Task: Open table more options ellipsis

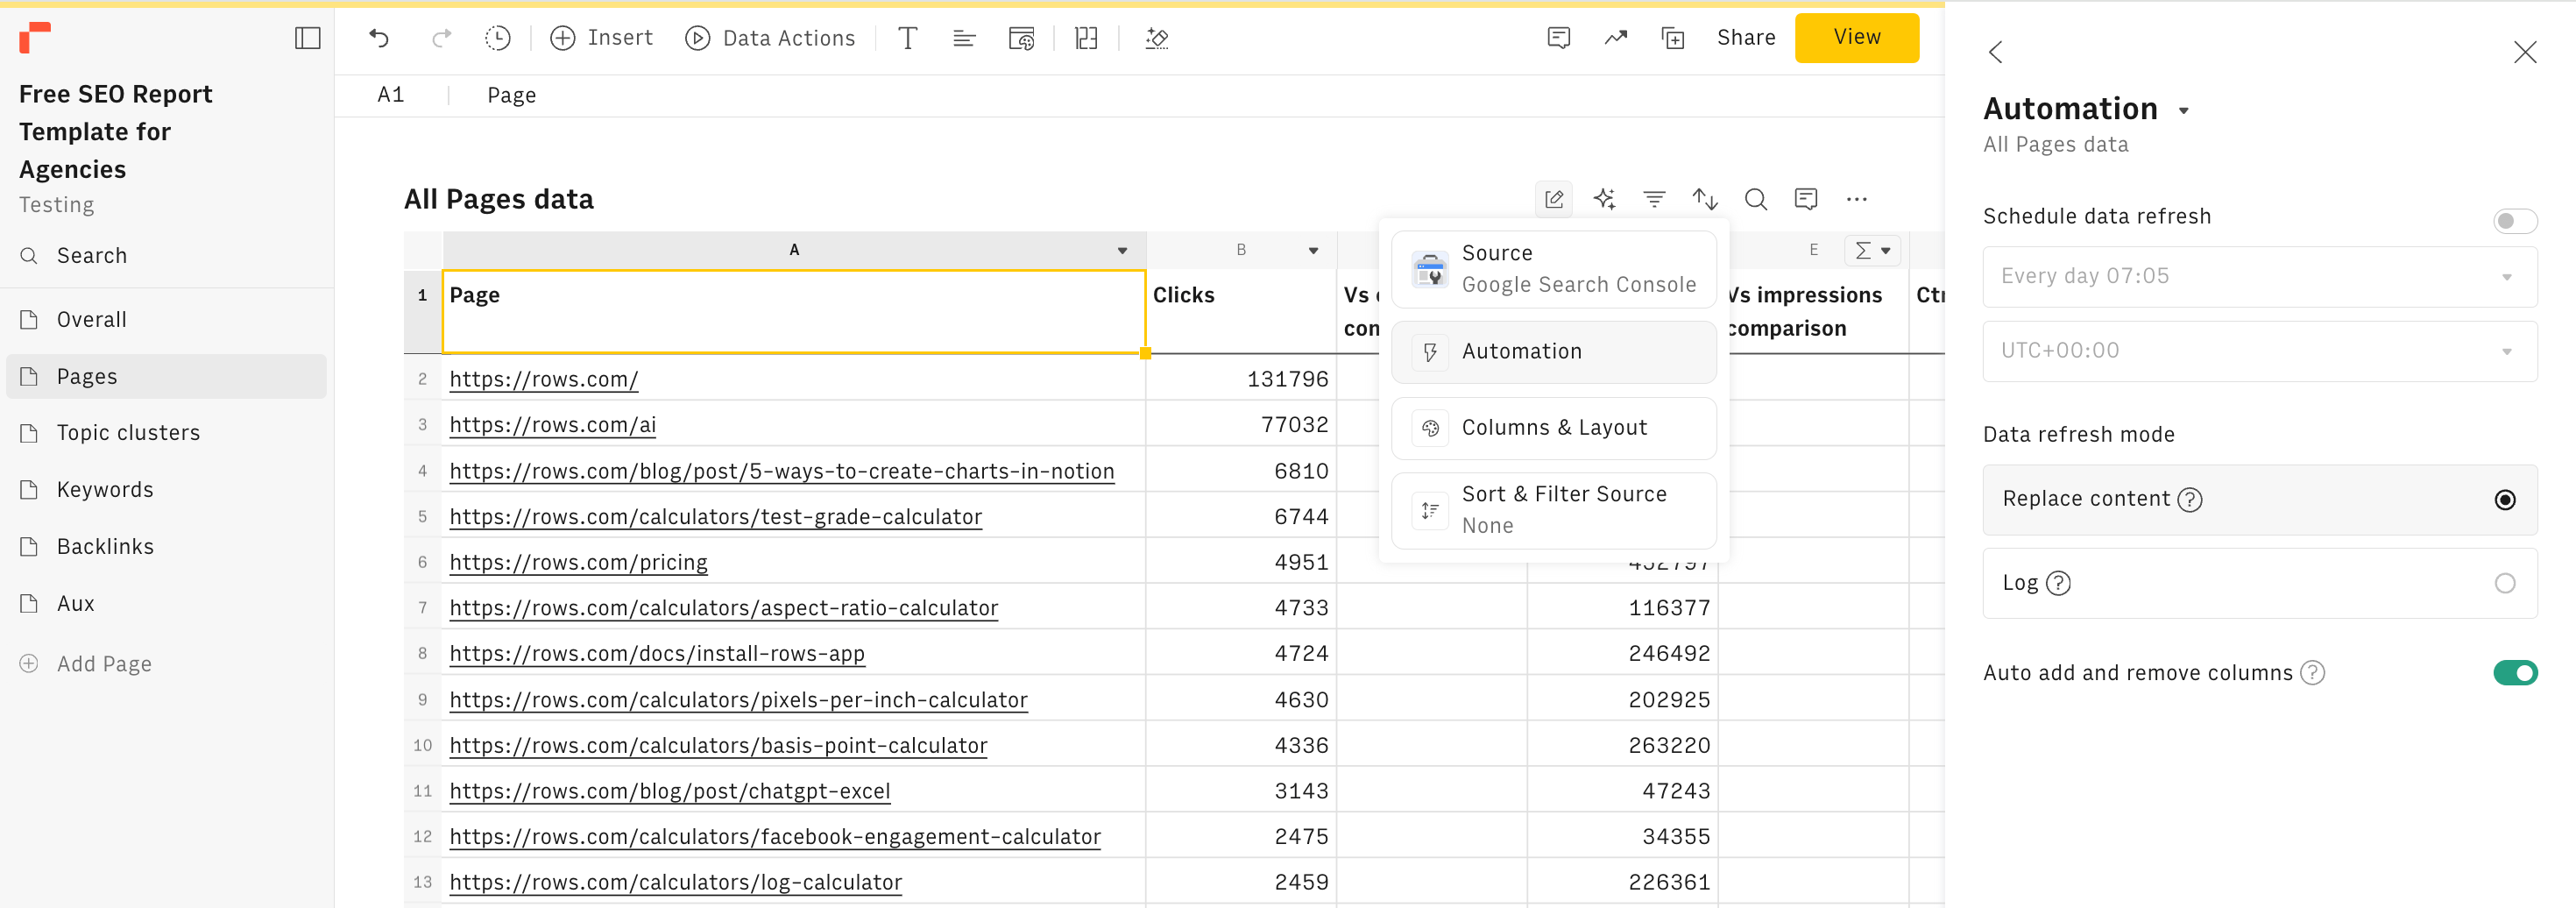Action: (x=1856, y=199)
